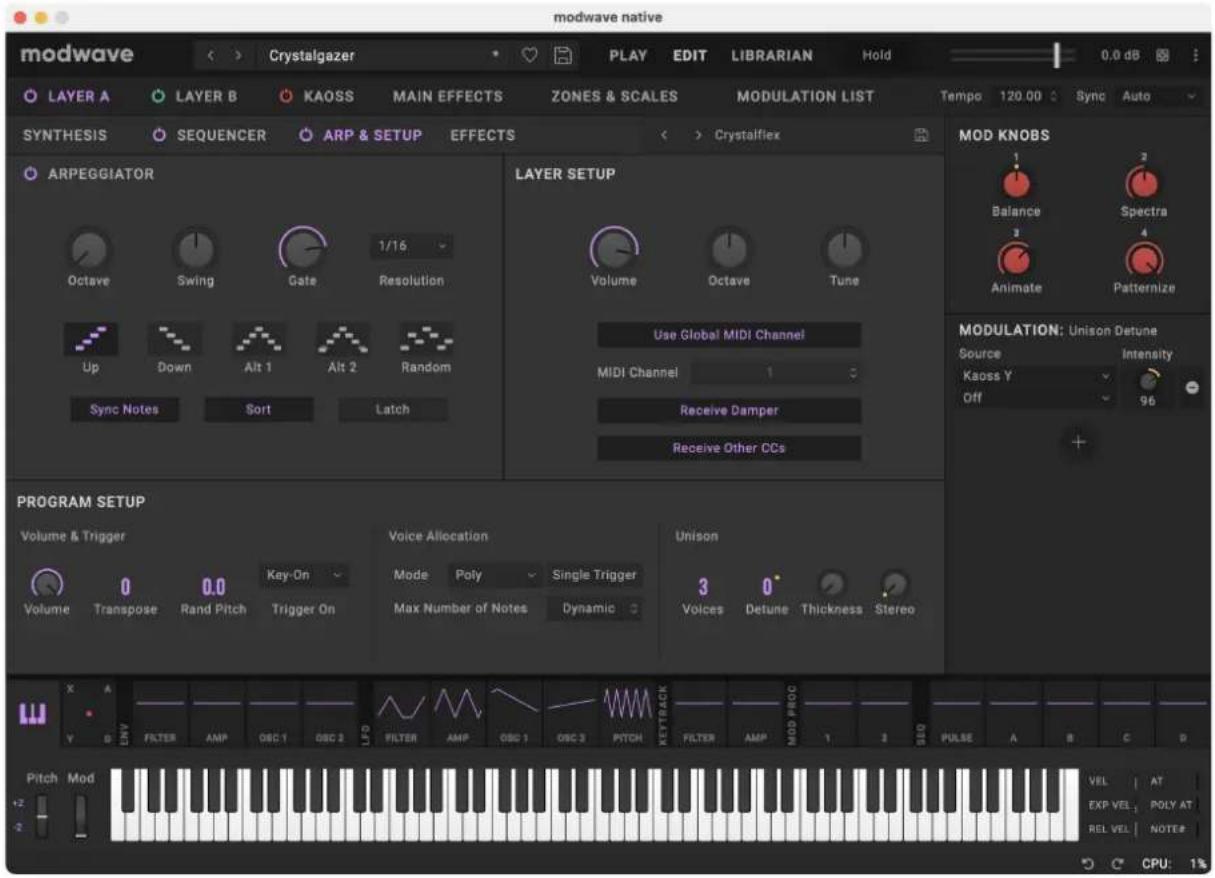
Task: Toggle the Sequencer power button
Action: pyautogui.click(x=159, y=135)
